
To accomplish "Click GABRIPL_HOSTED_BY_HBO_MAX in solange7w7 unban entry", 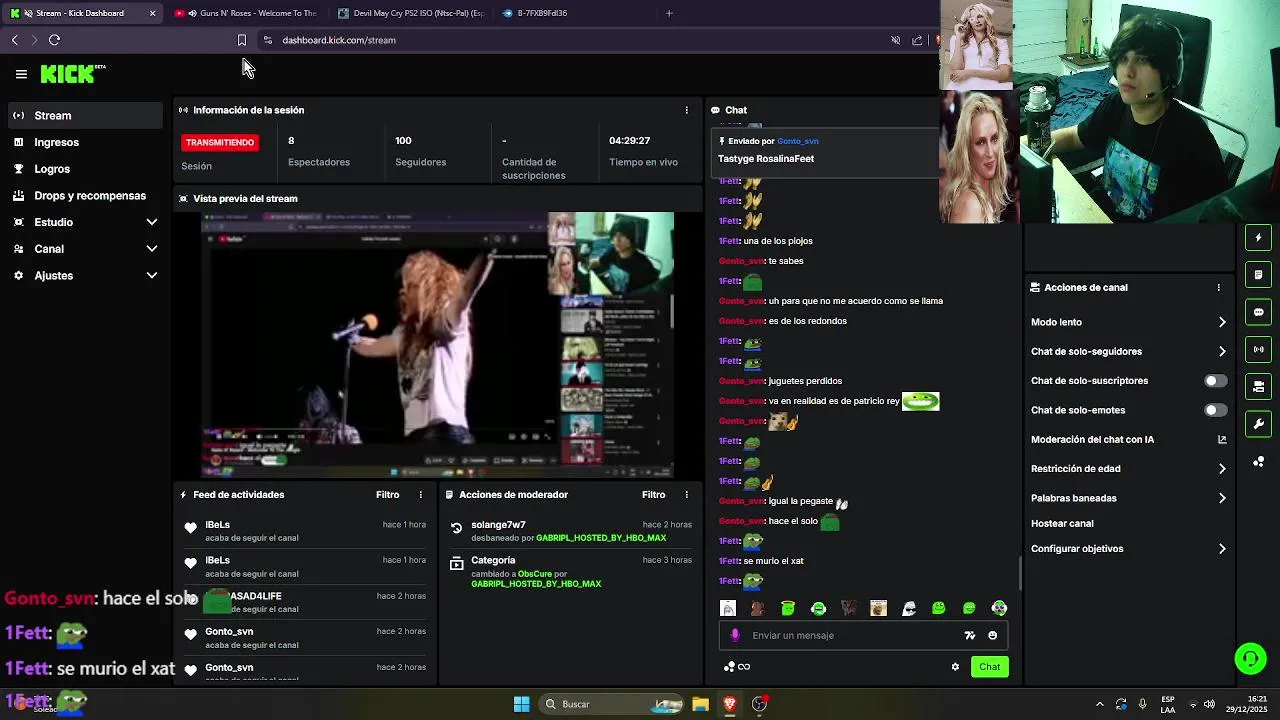I will pos(601,538).
